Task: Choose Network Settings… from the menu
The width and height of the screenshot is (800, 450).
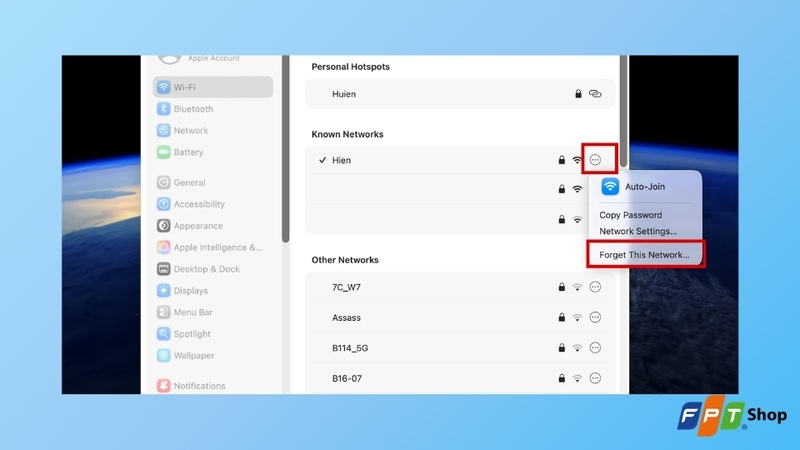Action: [638, 231]
